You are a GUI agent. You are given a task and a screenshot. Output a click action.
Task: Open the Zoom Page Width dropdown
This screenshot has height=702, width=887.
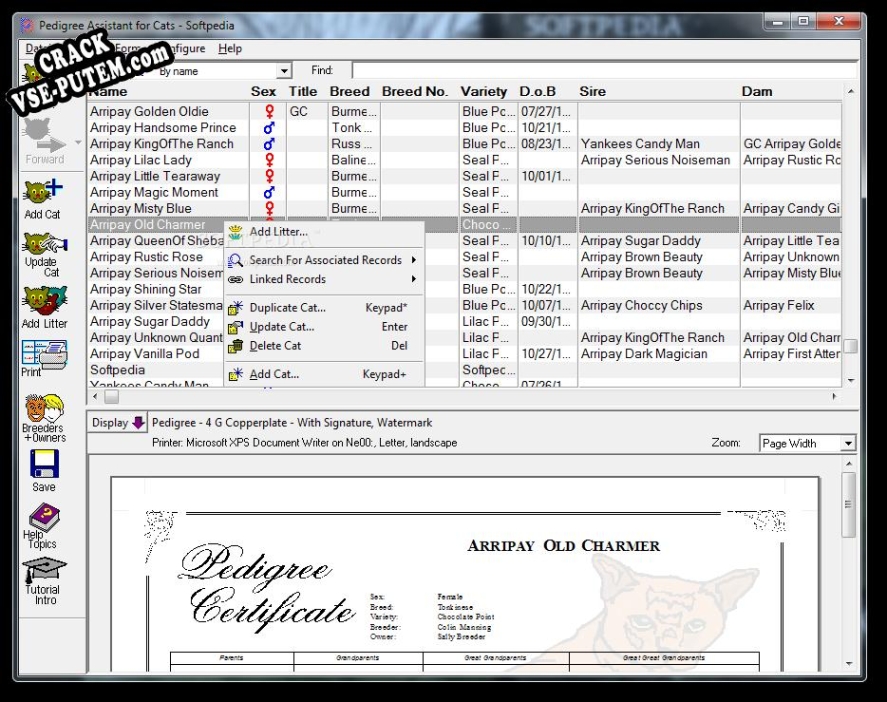pyautogui.click(x=848, y=443)
